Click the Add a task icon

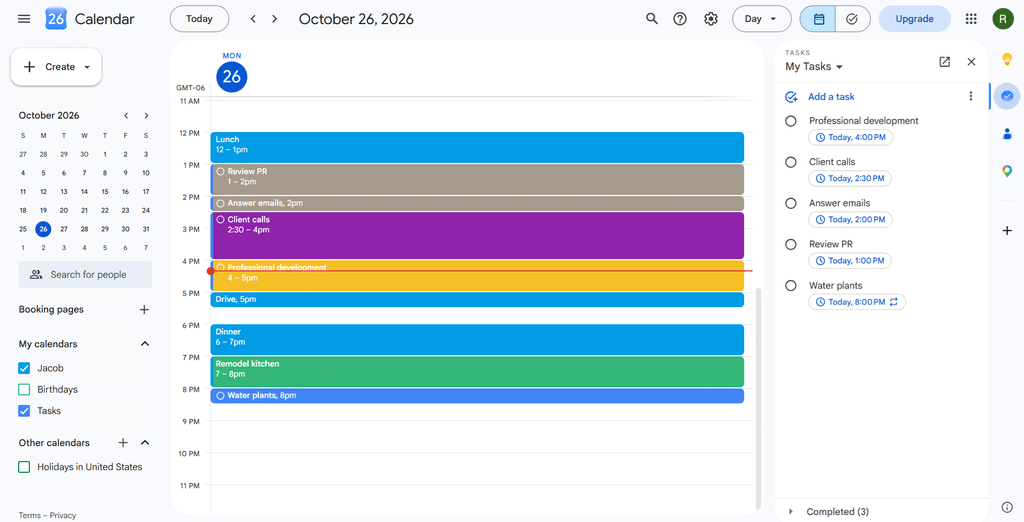(x=791, y=97)
